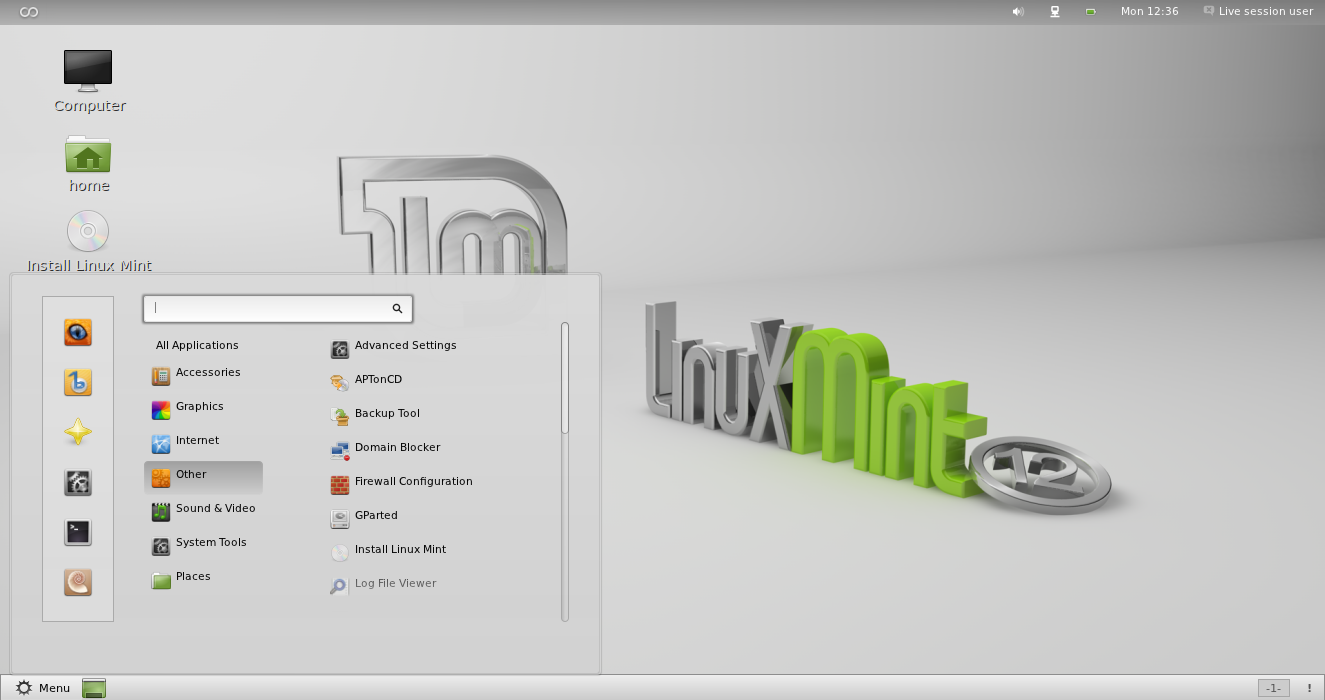Click the GParted disk icon

click(x=339, y=519)
